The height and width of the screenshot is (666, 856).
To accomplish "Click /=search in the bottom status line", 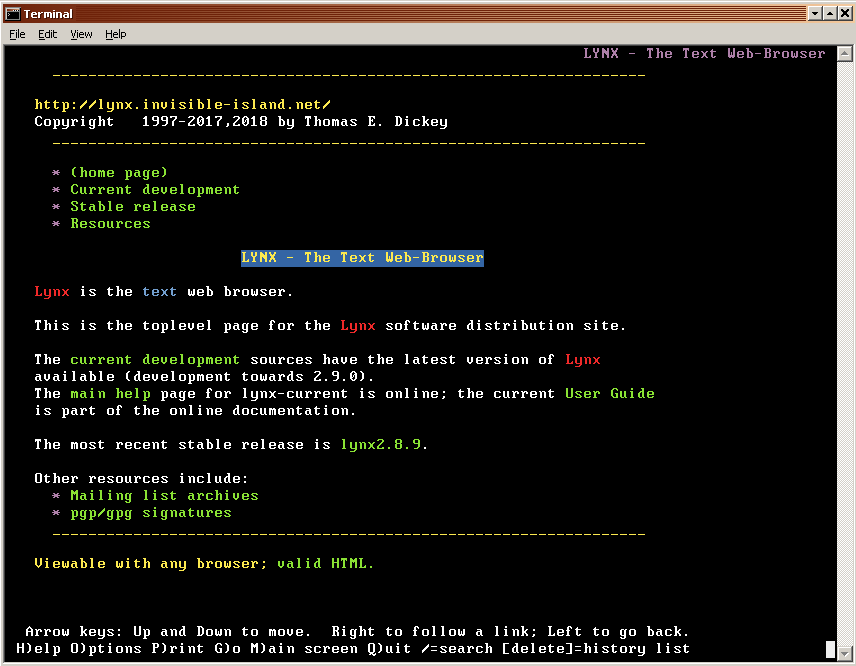I will [x=456, y=649].
